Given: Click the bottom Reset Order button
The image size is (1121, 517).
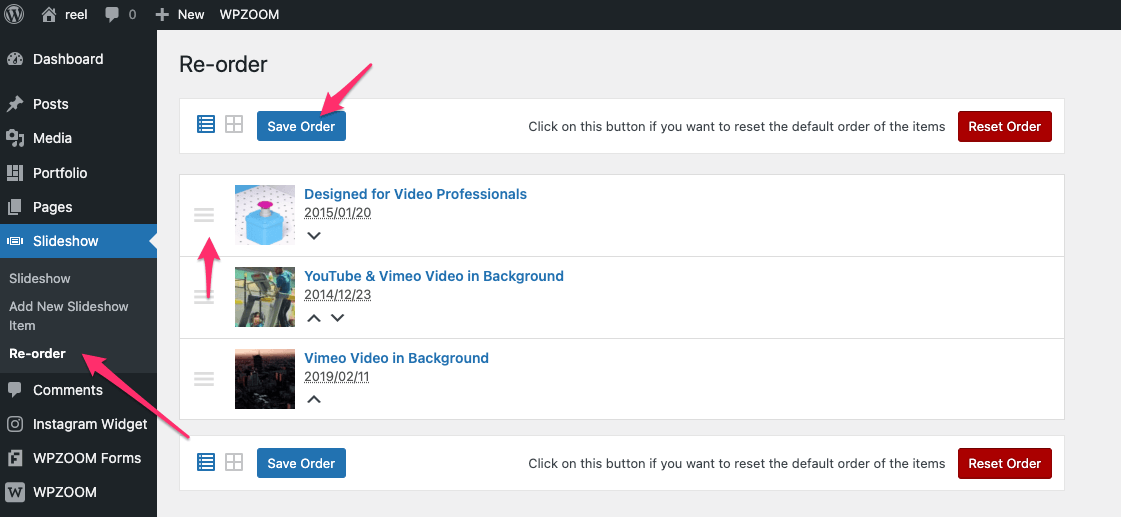Looking at the screenshot, I should pos(1004,463).
